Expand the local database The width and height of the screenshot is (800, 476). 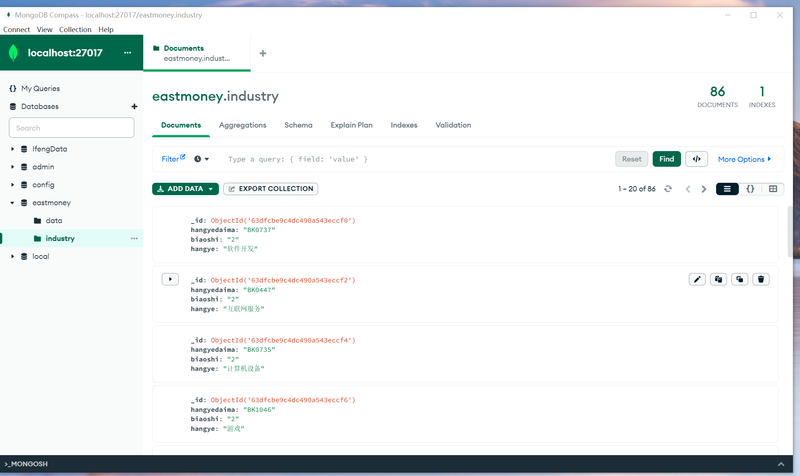[x=13, y=256]
